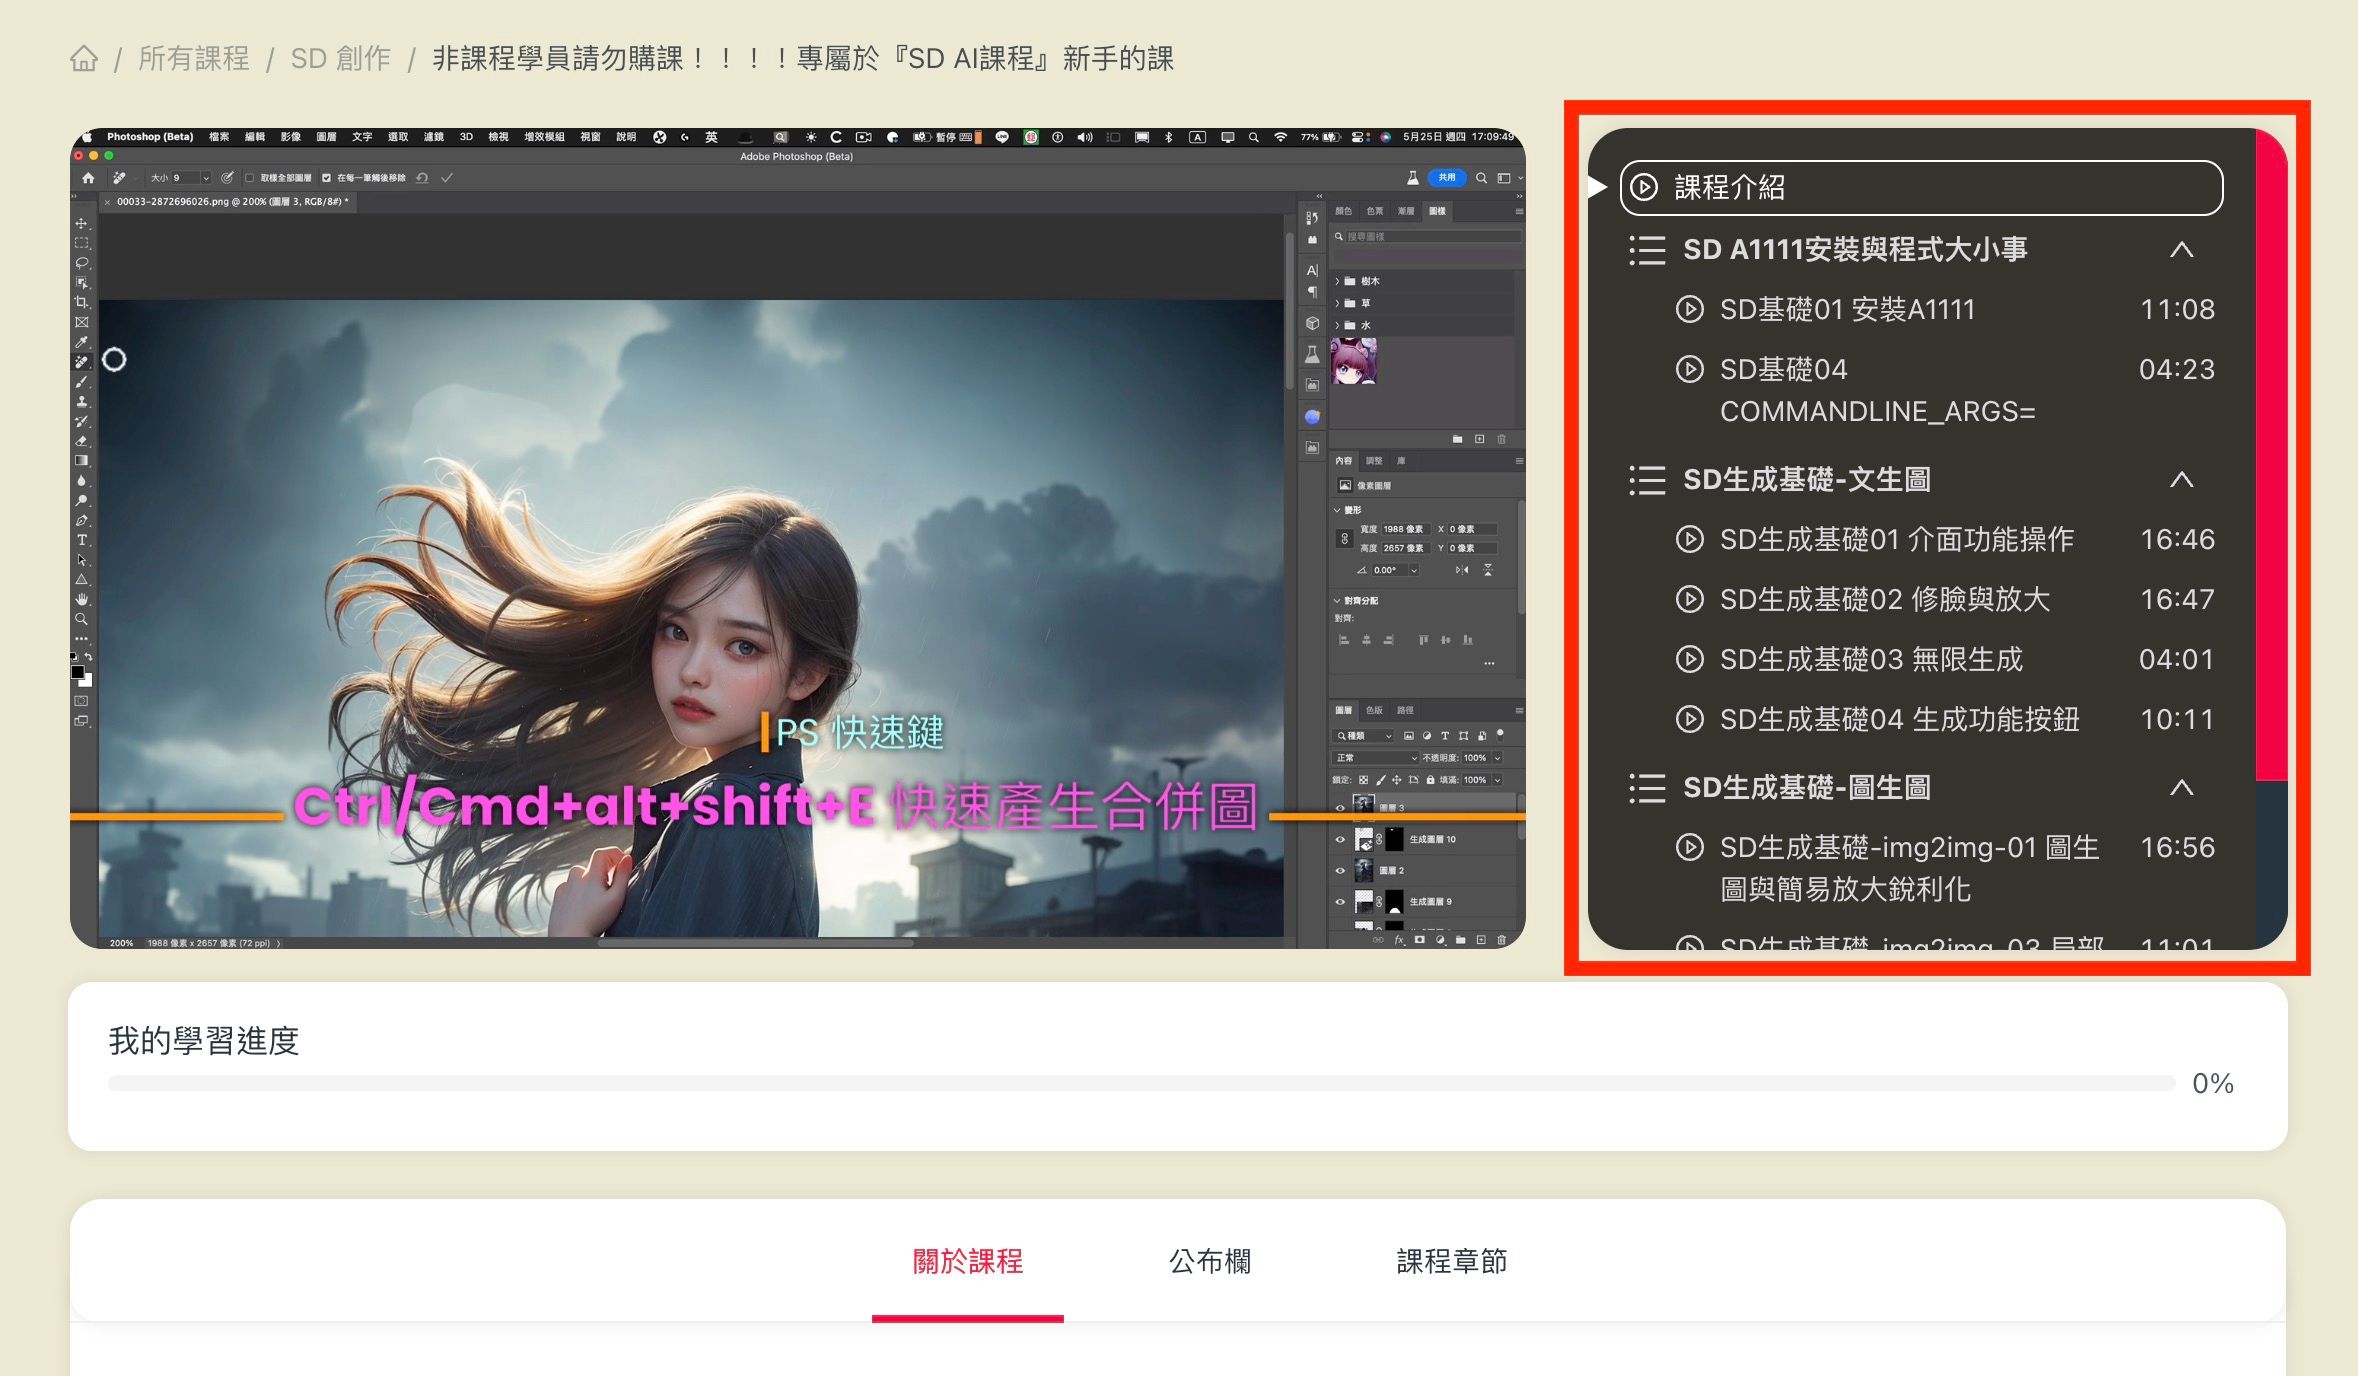Open lesson SD生成基礎04 生成功能按鈕
This screenshot has width=2358, height=1376.
(x=1898, y=719)
